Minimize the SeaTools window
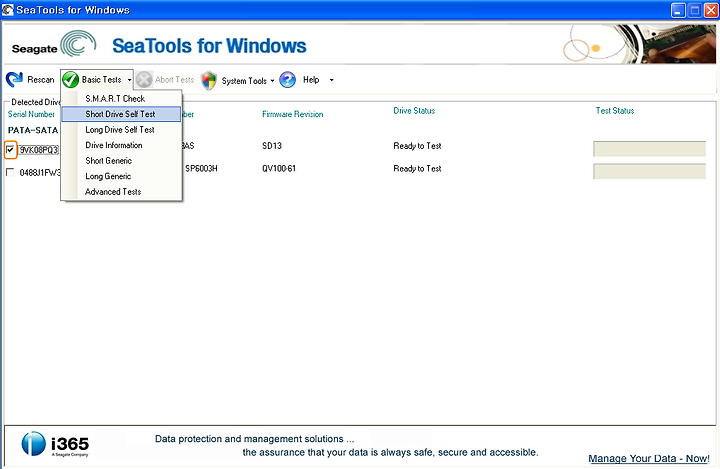The image size is (720, 469). 678,10
